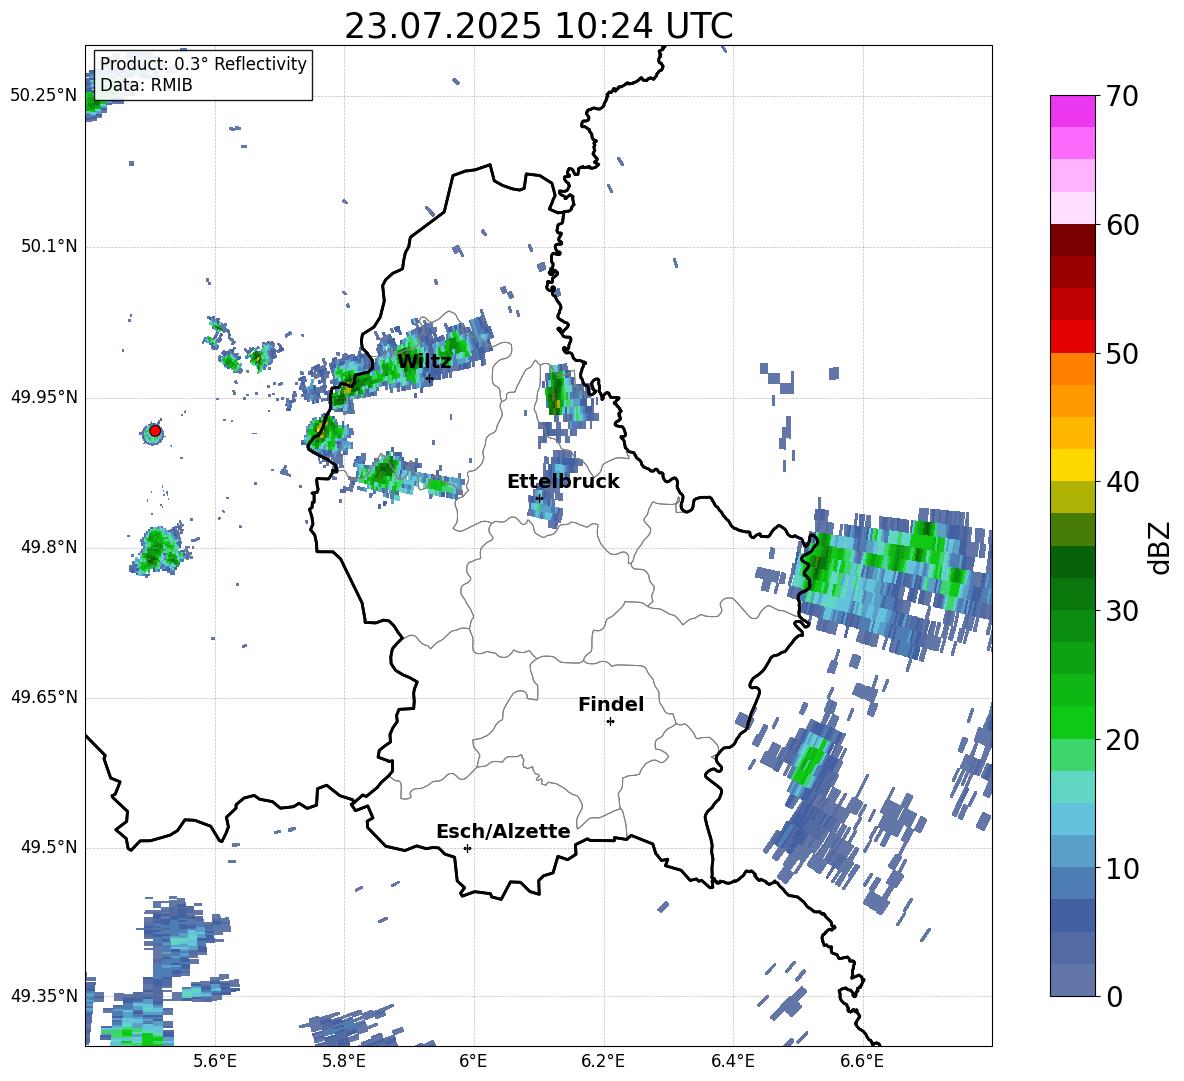Click the 20 value on colorbar

coord(1123,739)
